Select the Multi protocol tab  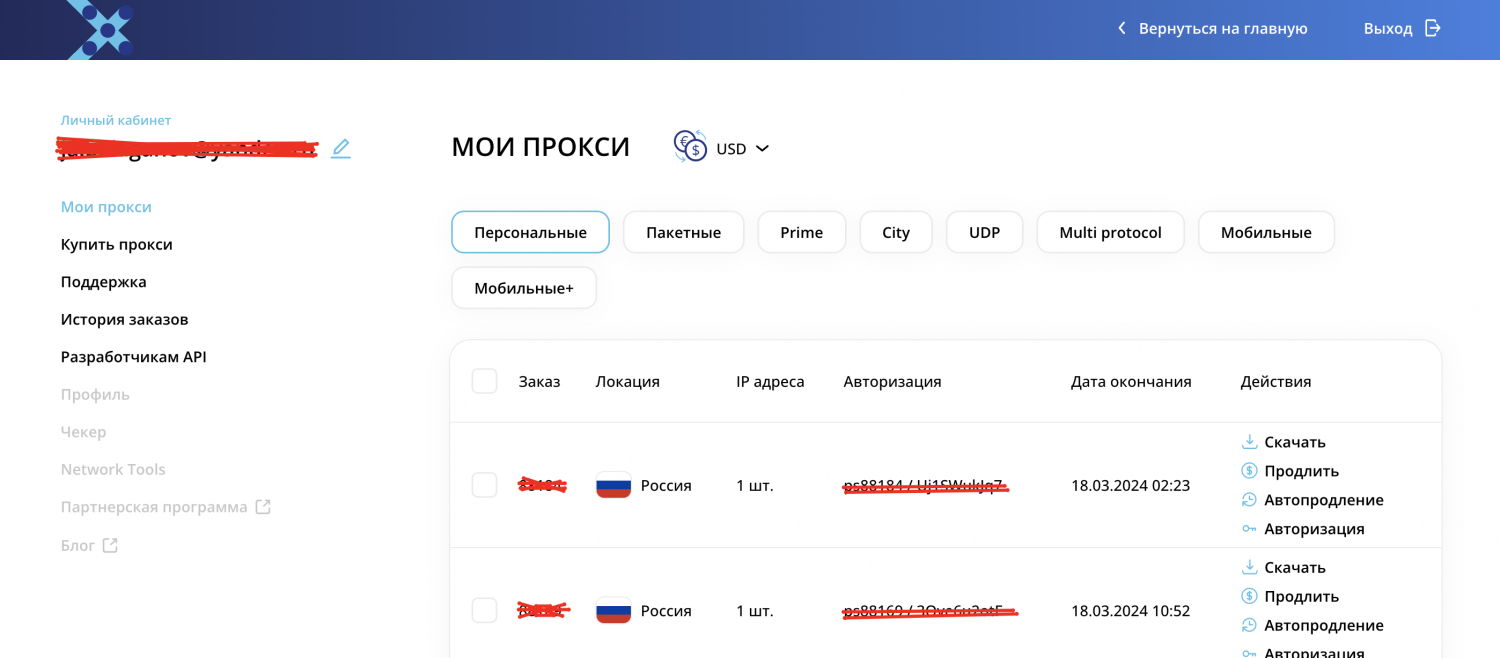pyautogui.click(x=1110, y=232)
